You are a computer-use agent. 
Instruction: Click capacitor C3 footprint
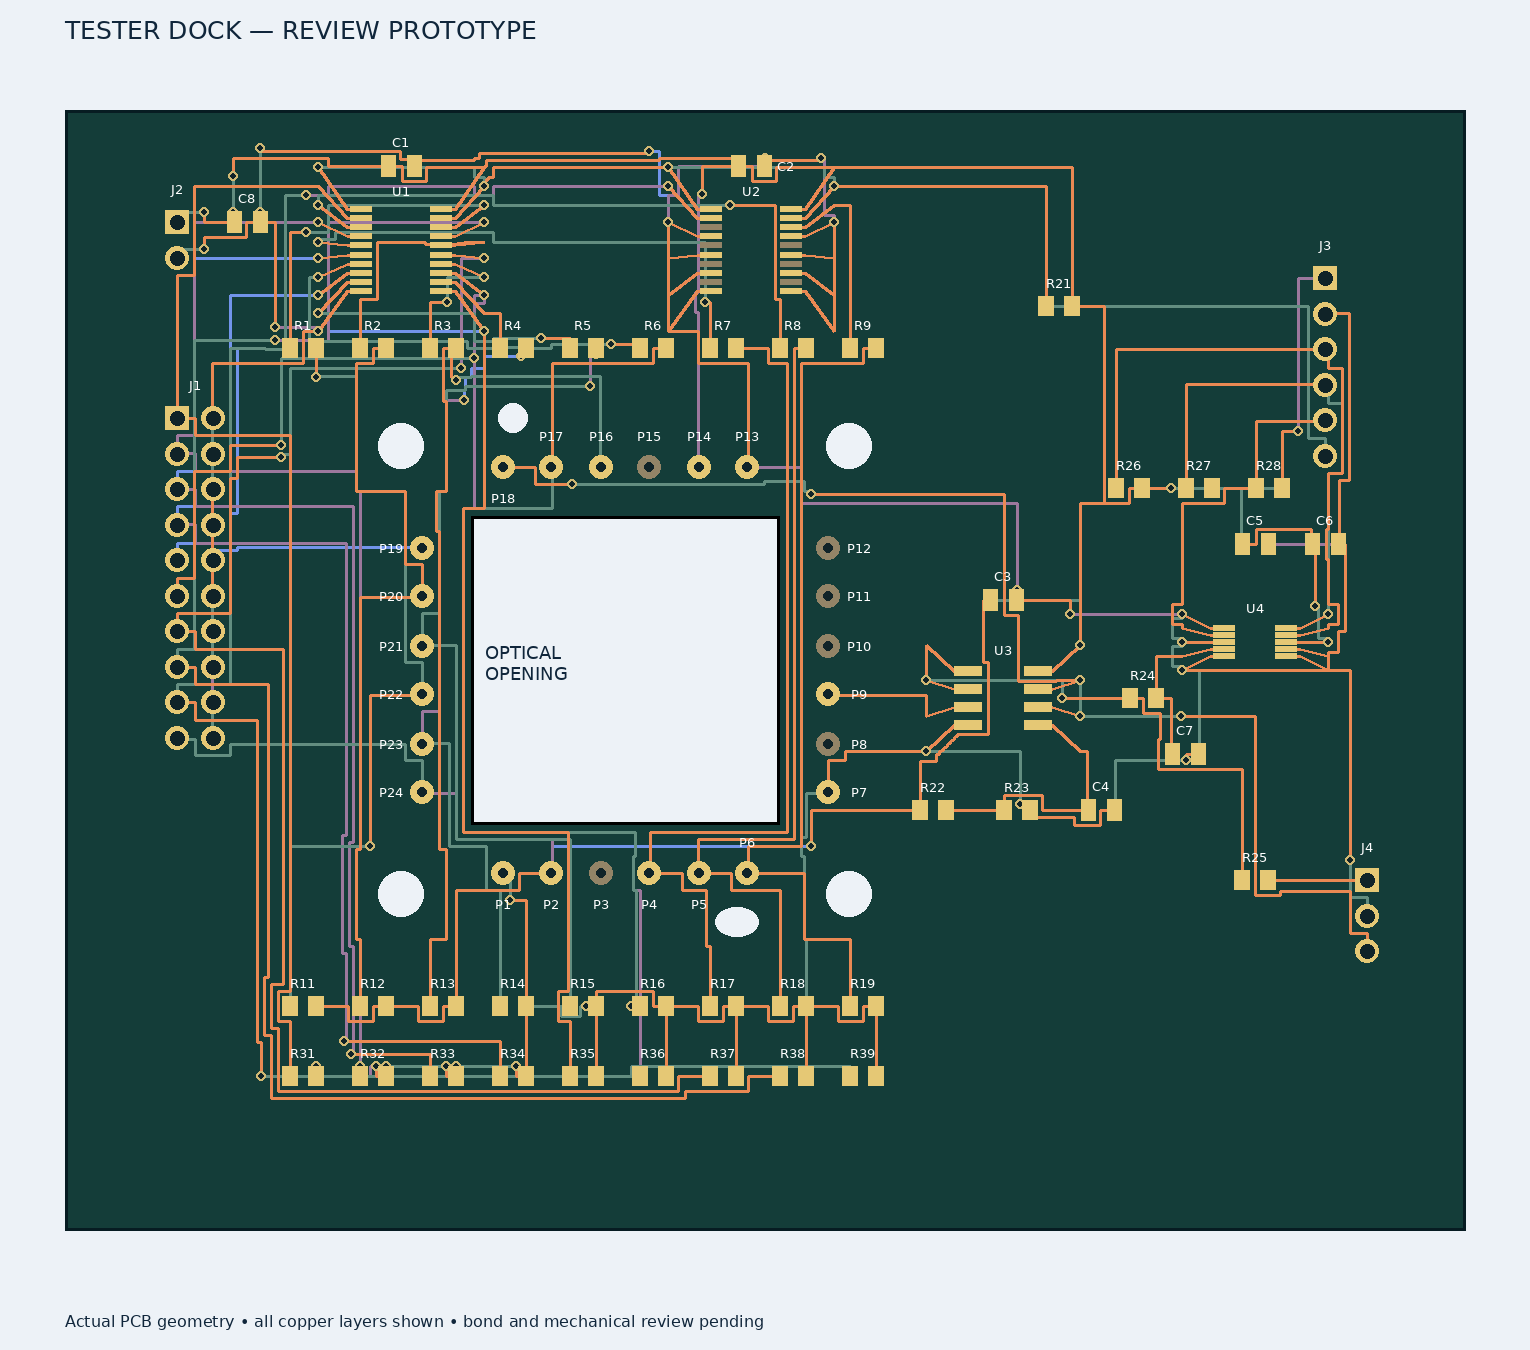(1003, 600)
